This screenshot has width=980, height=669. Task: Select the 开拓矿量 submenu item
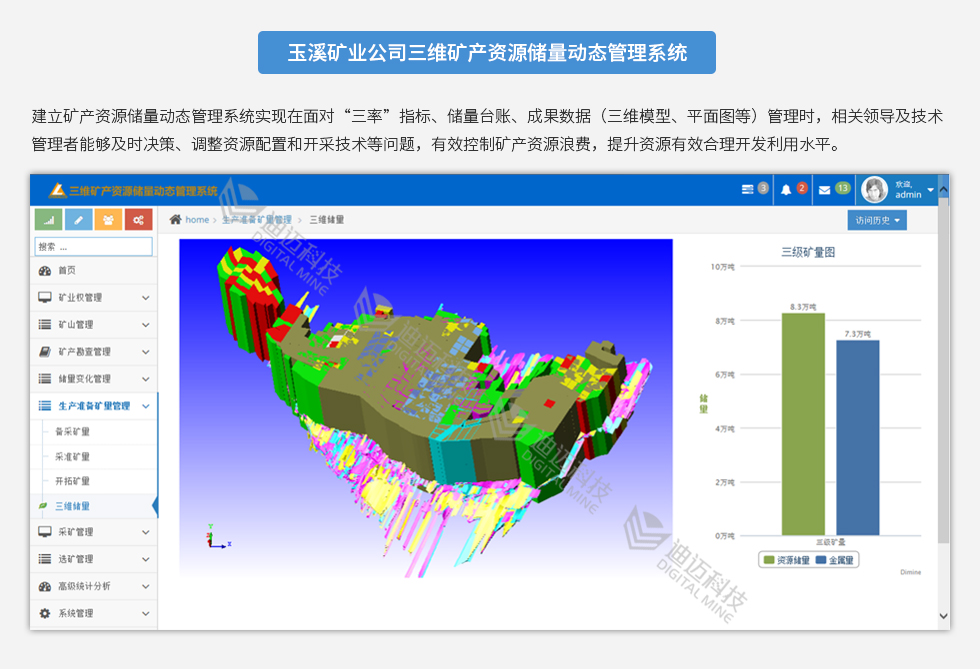(72, 481)
